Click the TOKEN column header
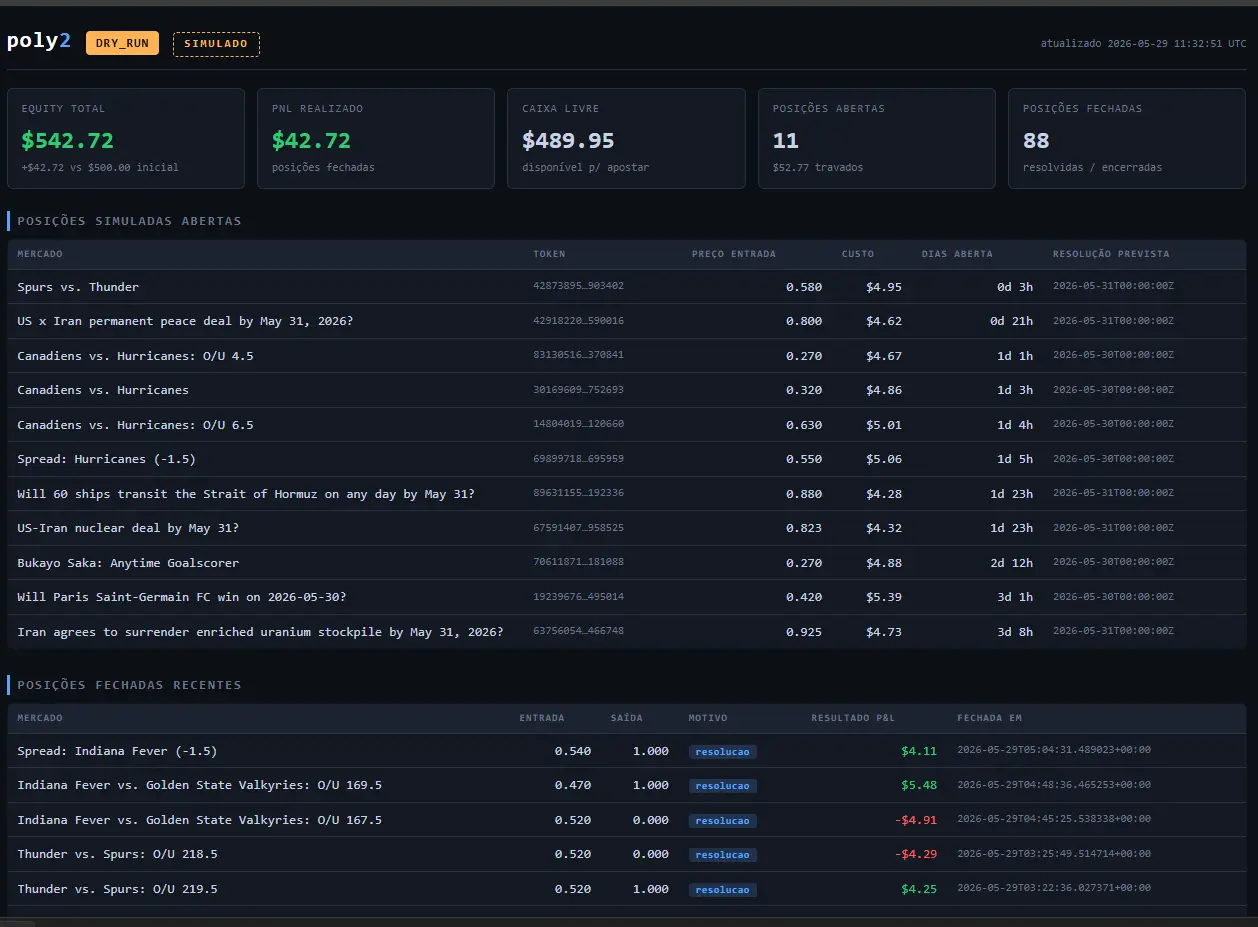1258x927 pixels. pos(549,254)
